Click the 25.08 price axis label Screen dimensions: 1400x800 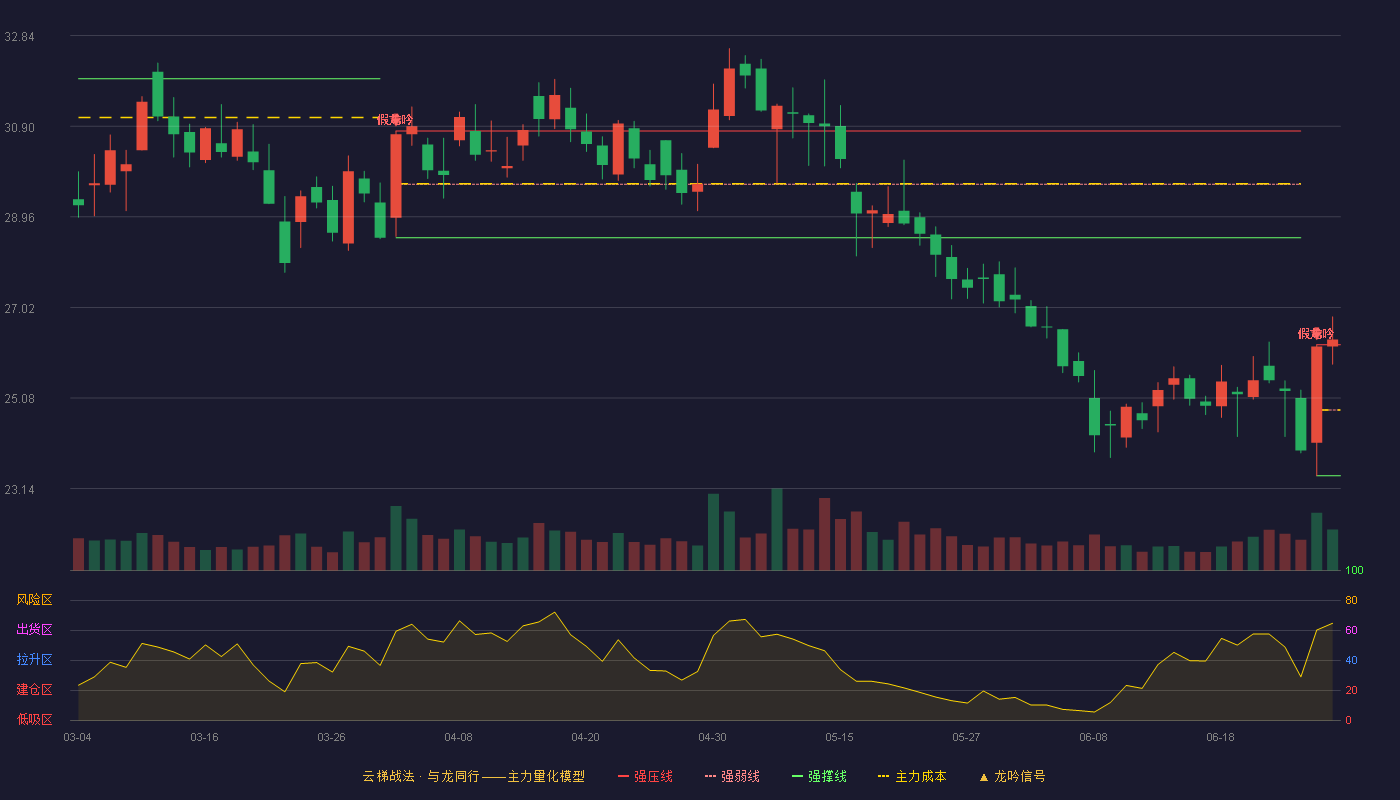[x=19, y=399]
